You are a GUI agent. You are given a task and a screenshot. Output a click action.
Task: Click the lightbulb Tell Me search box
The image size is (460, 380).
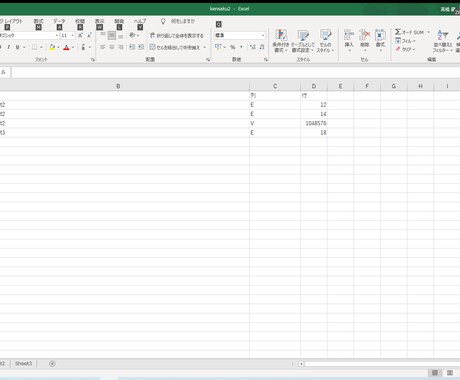(178, 21)
